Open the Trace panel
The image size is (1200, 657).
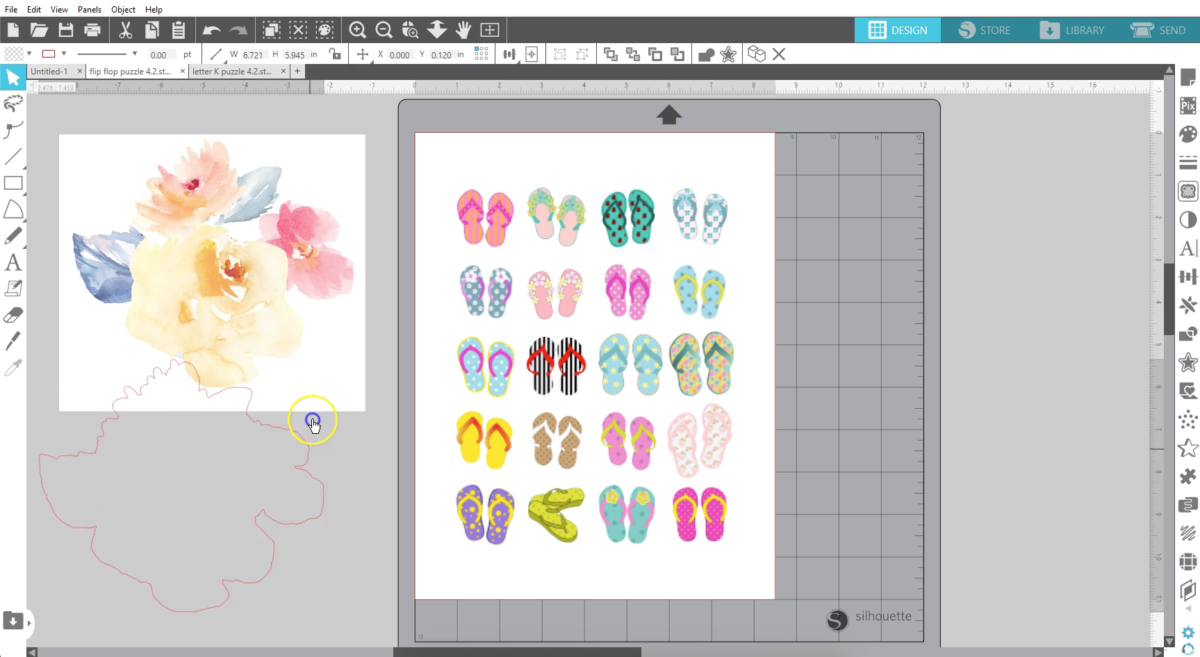point(1188,190)
